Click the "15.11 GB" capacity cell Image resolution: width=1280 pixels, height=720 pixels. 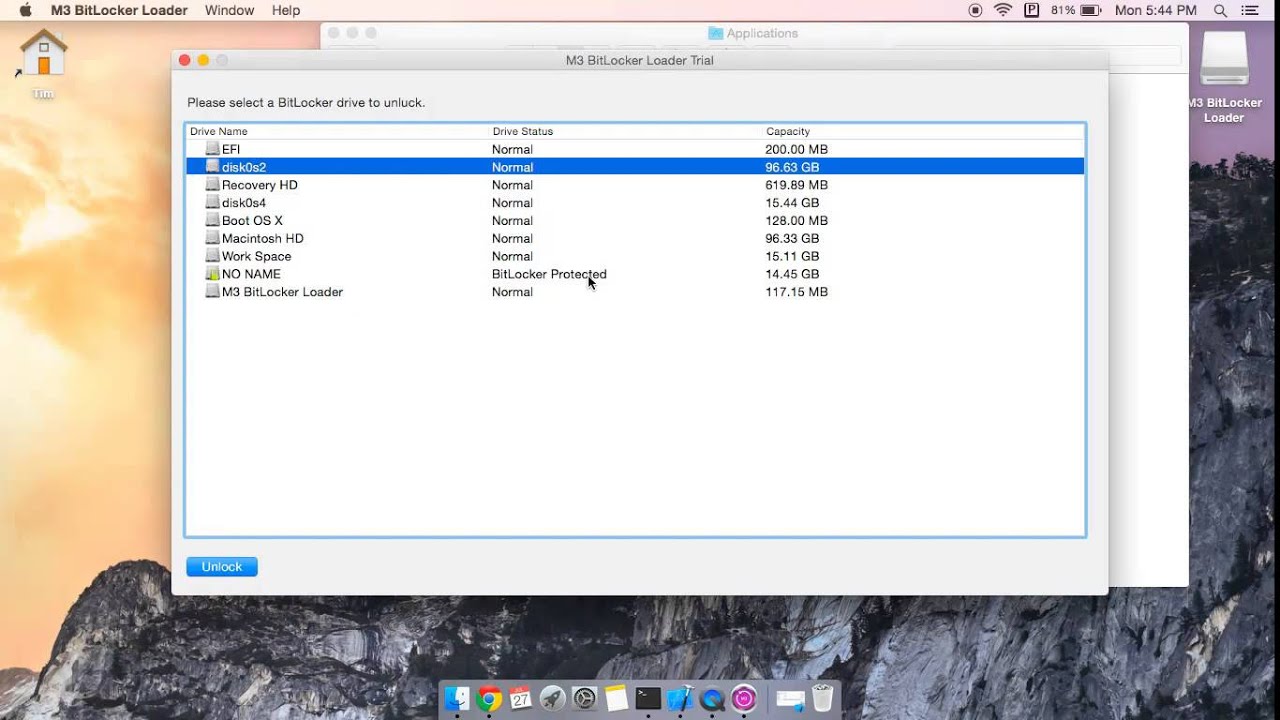[x=792, y=256]
